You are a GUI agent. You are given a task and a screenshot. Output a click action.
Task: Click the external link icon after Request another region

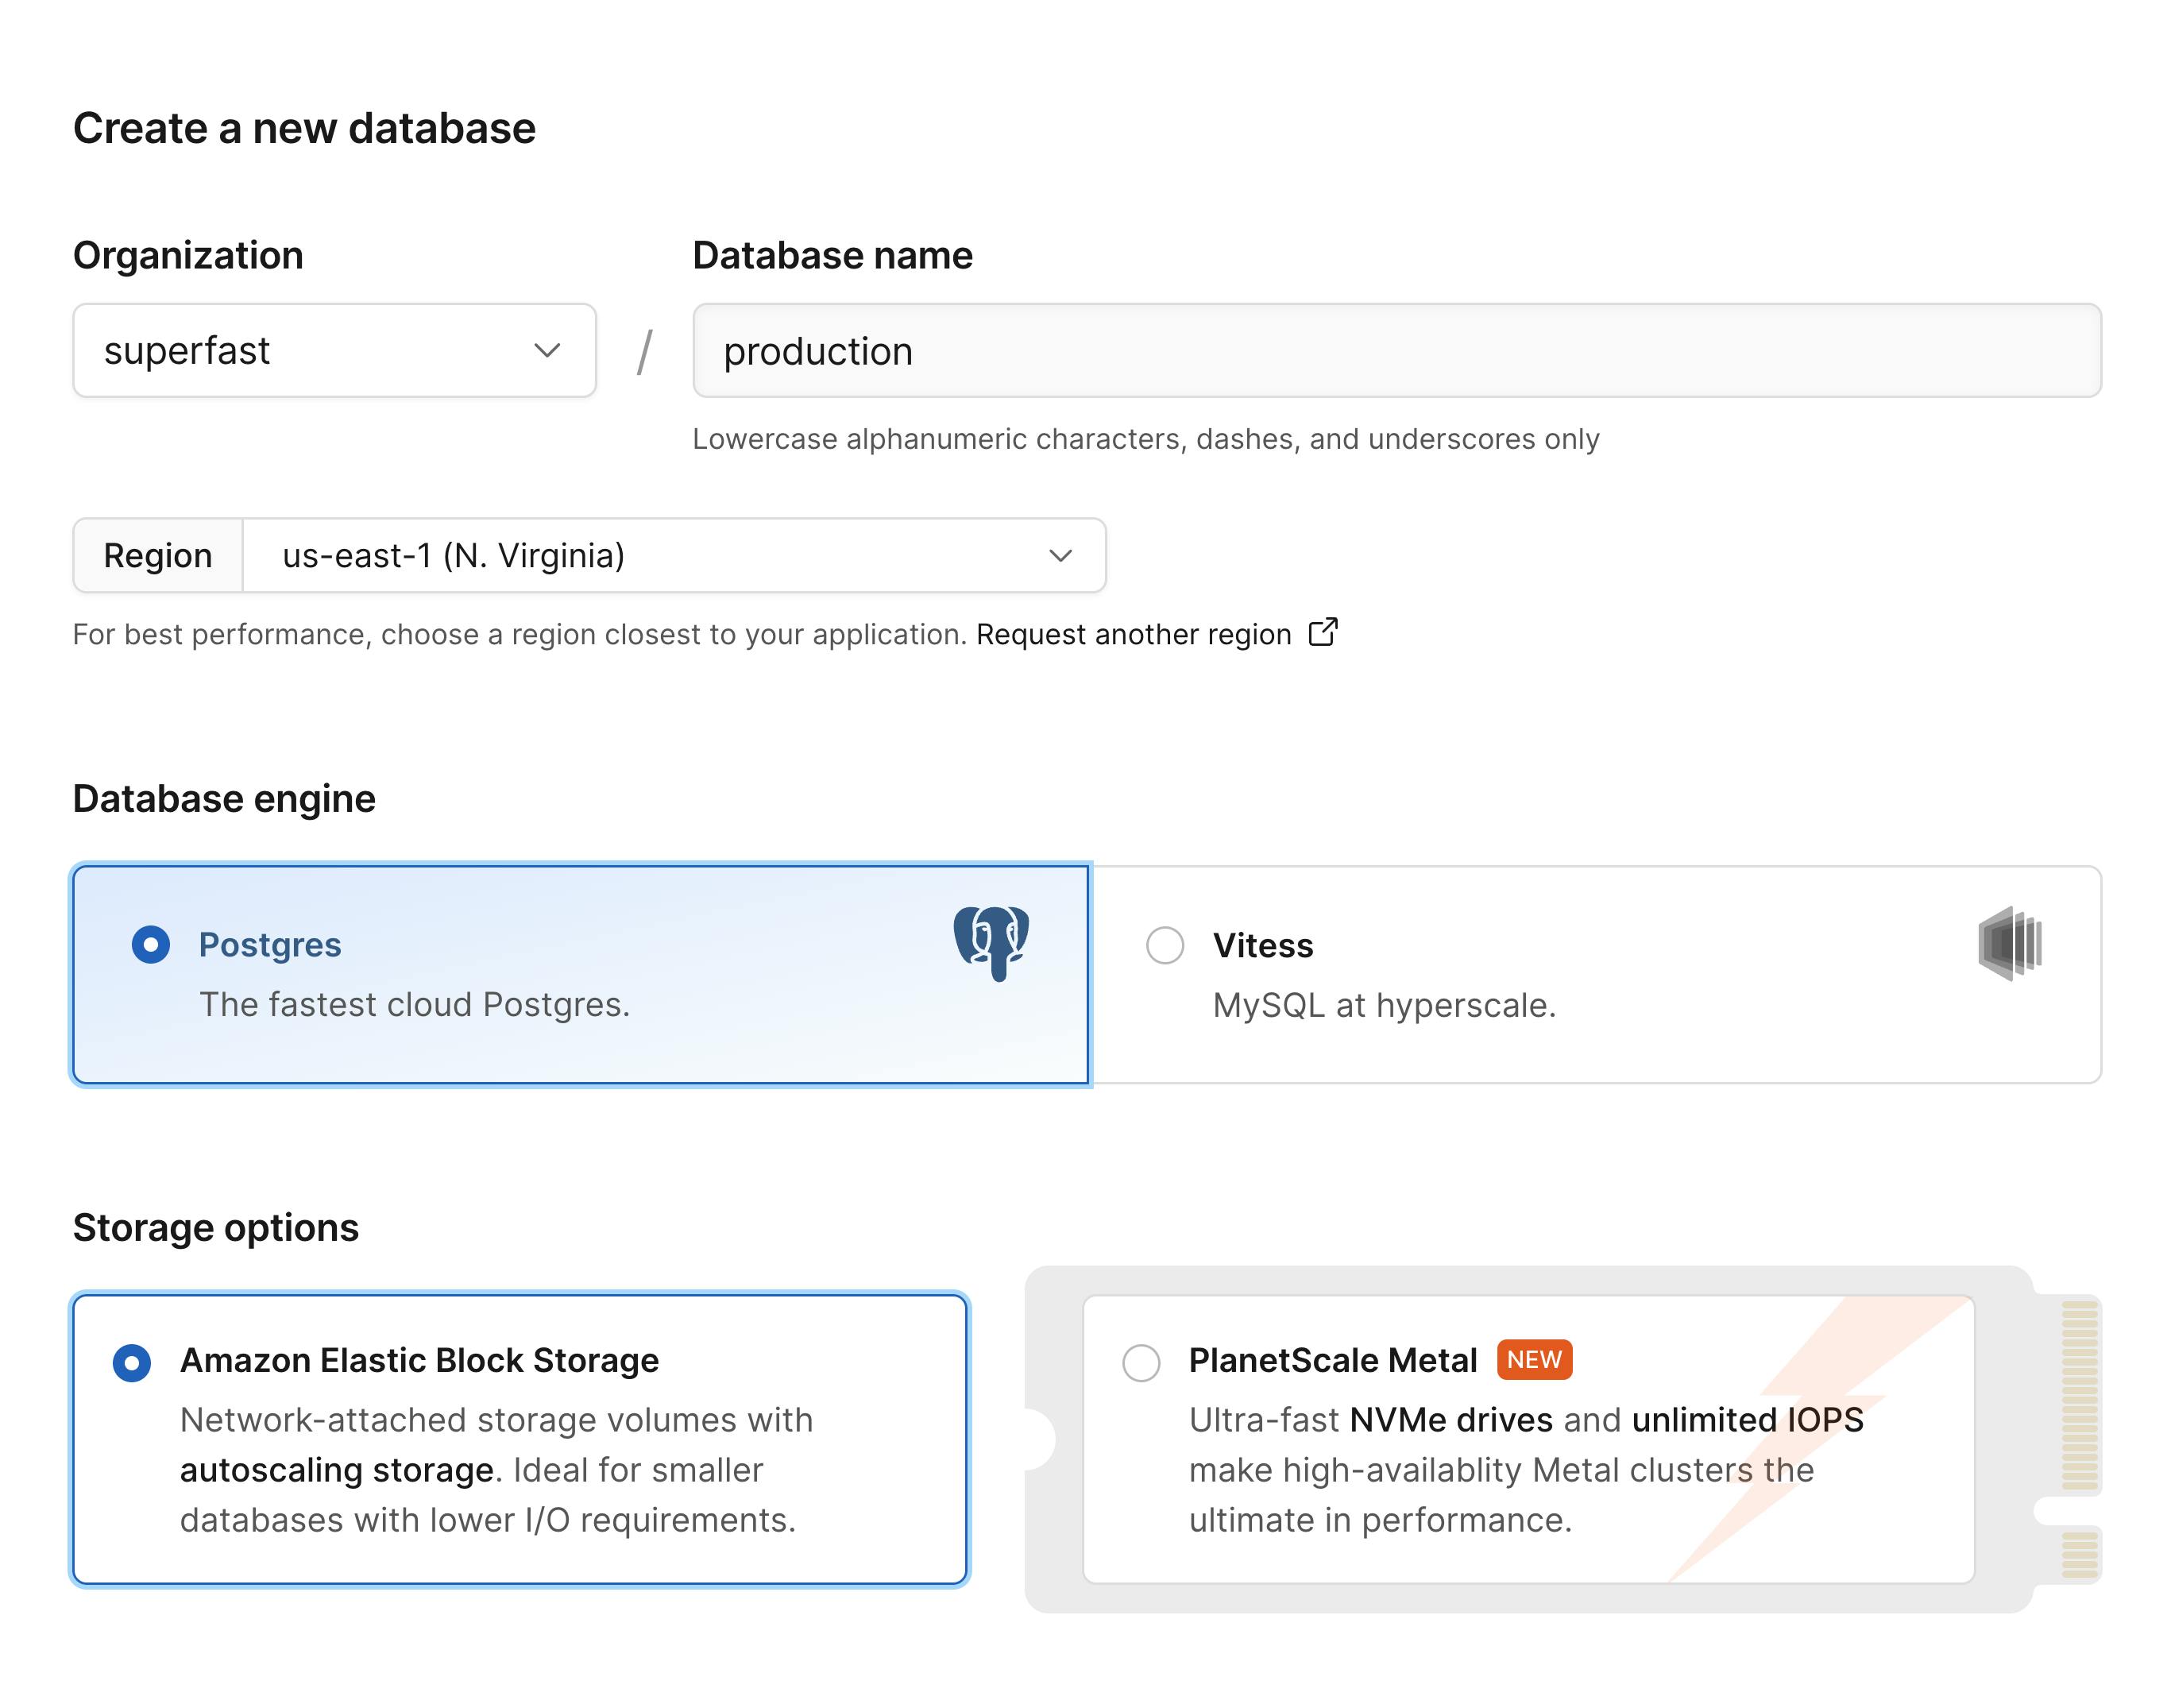point(1322,632)
